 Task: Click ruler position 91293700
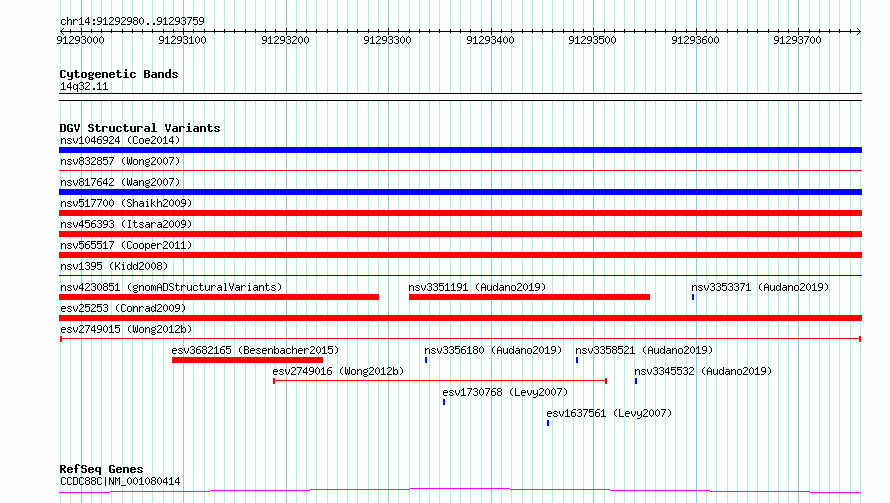[797, 40]
